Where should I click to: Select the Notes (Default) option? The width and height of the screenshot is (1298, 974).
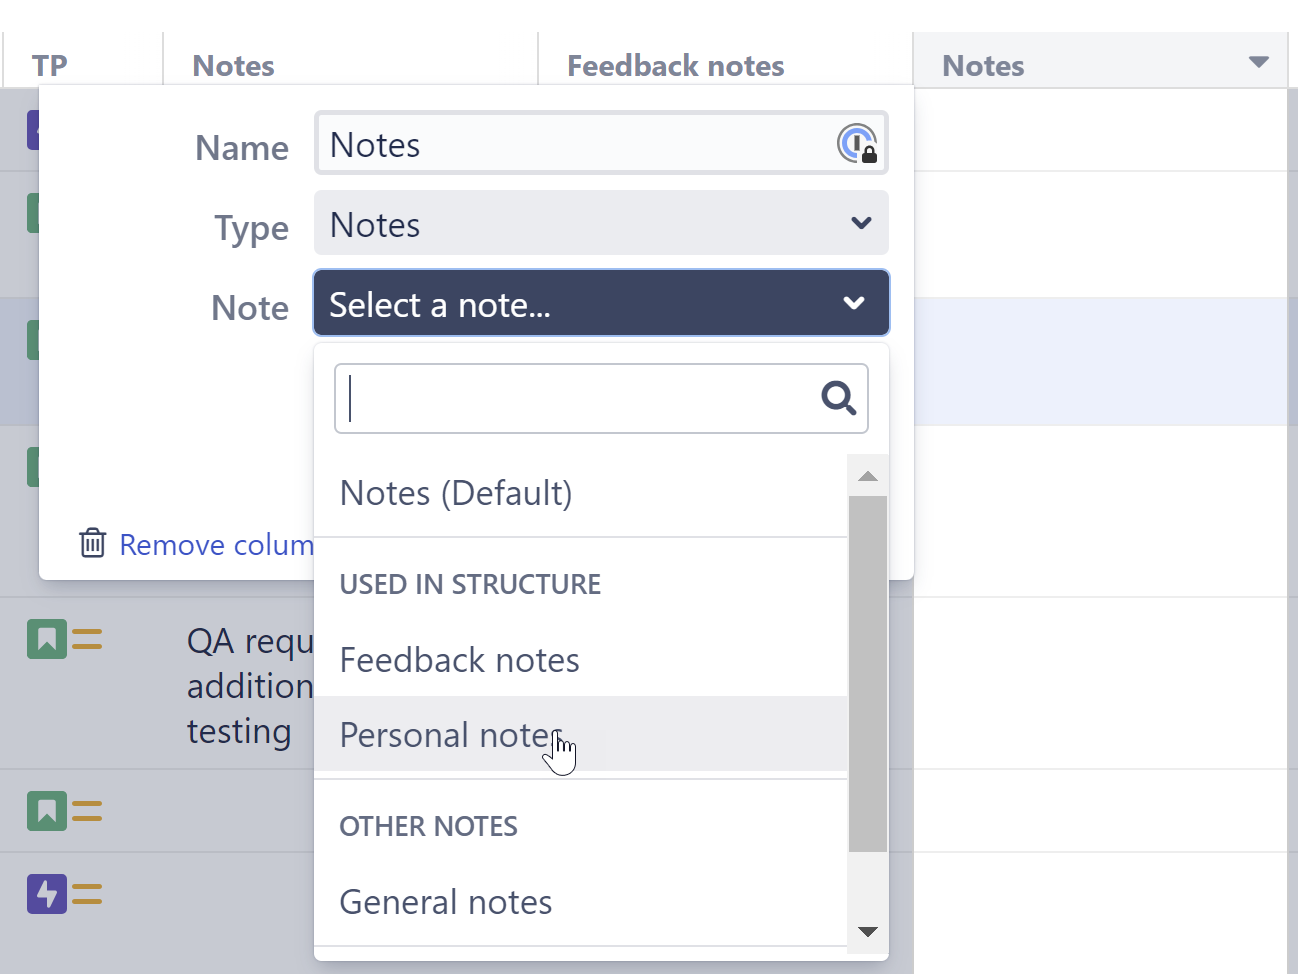456,492
